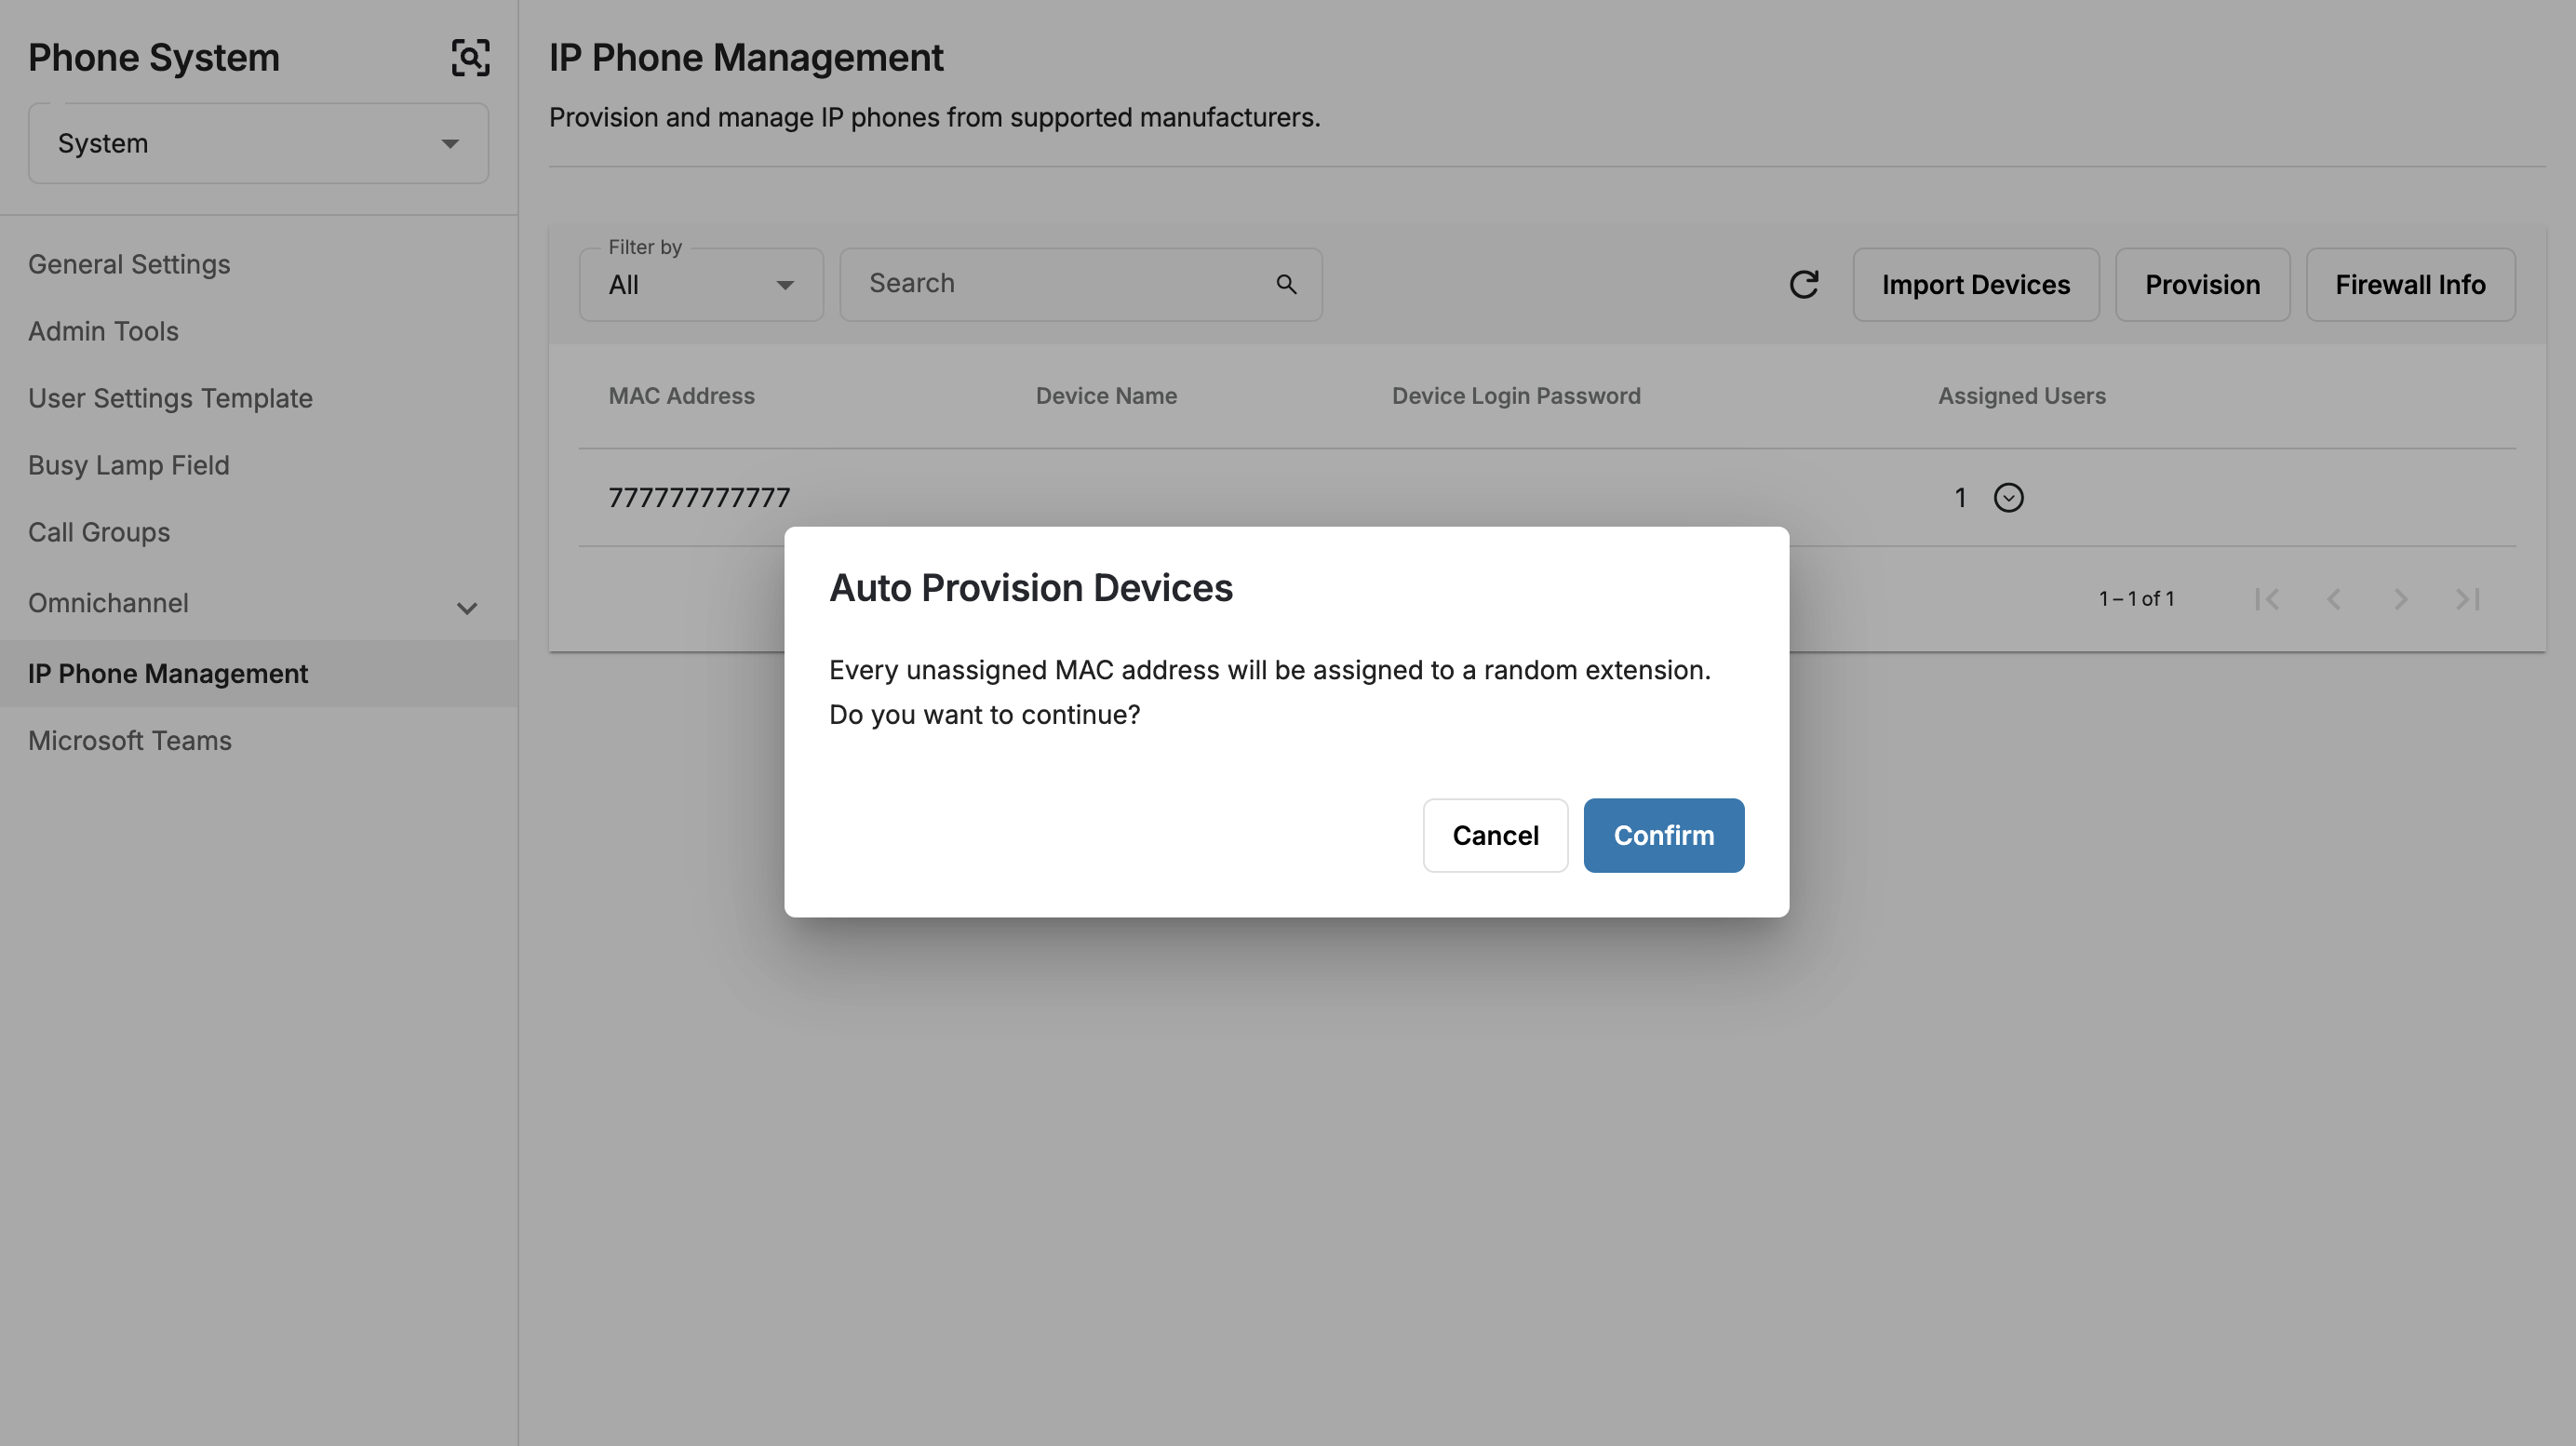Click the magnifier icon in the Search field
The width and height of the screenshot is (2576, 1446).
pos(1286,285)
